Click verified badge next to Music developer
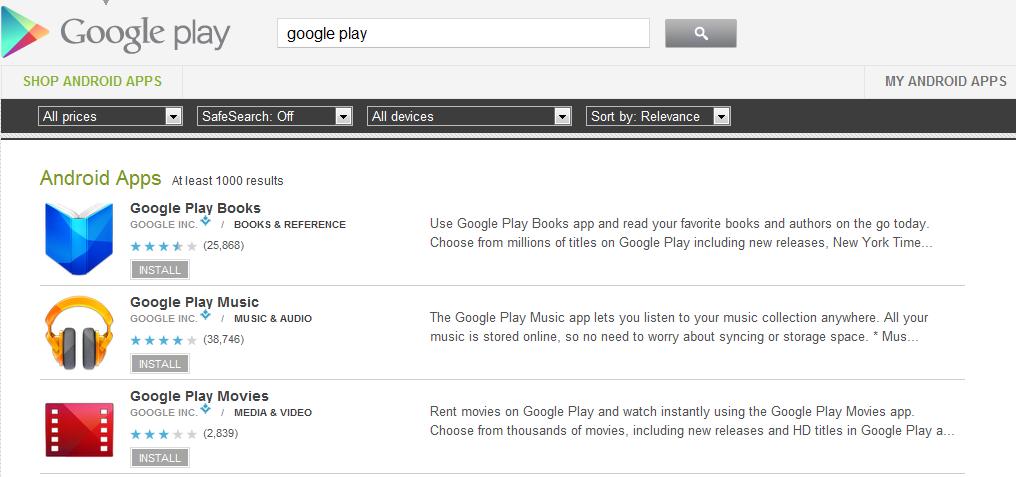Image resolution: width=1016 pixels, height=477 pixels. tap(205, 316)
